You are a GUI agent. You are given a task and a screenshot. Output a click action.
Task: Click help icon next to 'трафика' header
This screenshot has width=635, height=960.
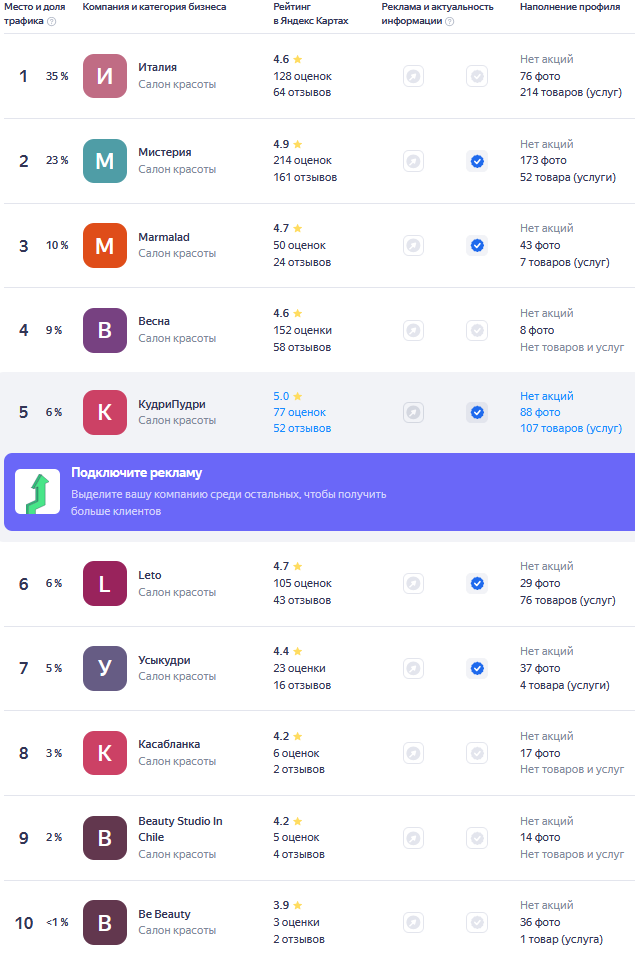pyautogui.click(x=52, y=21)
